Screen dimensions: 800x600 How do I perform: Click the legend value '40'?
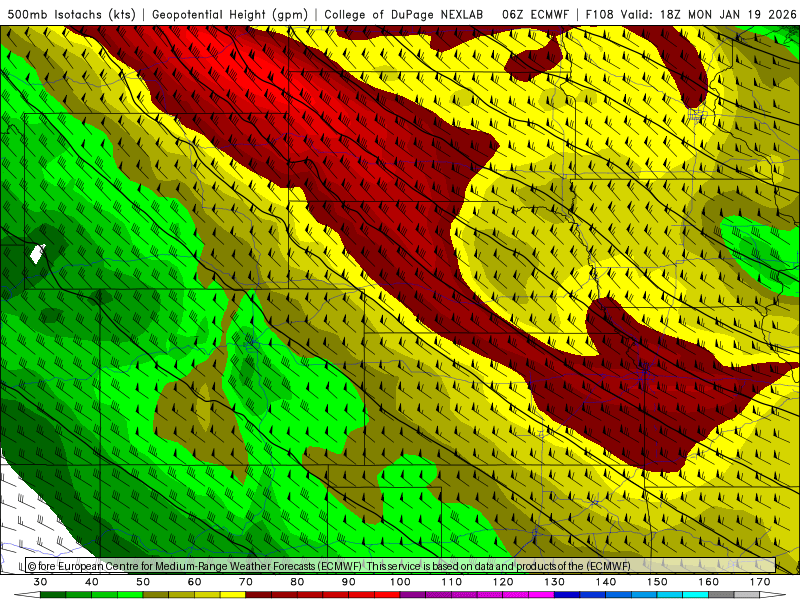click(x=92, y=582)
